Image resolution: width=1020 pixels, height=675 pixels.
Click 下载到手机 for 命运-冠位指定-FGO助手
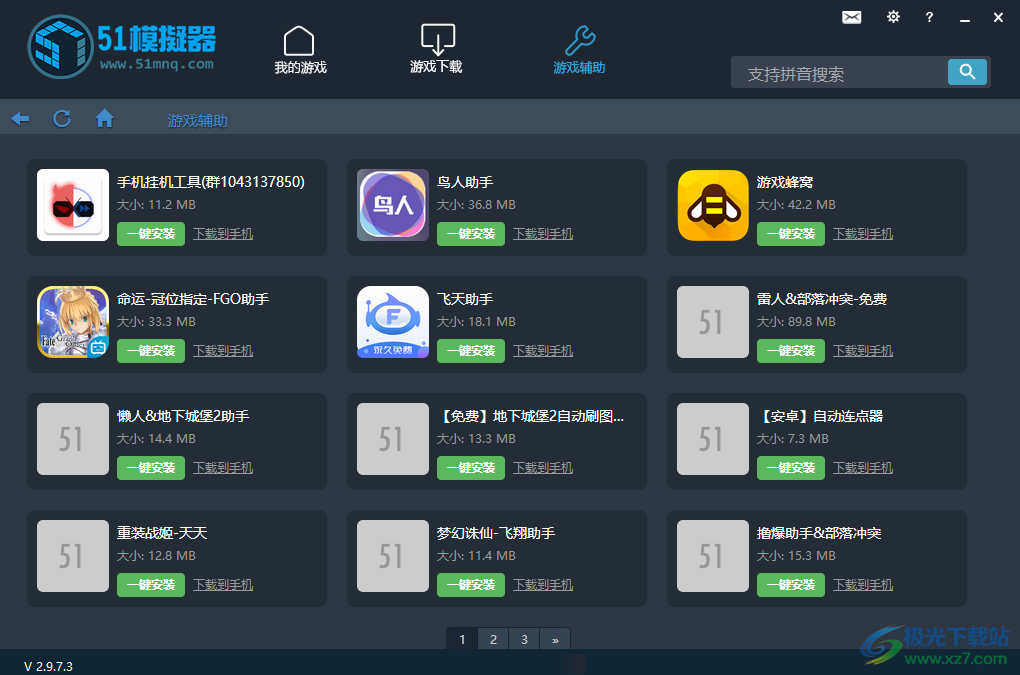[223, 351]
